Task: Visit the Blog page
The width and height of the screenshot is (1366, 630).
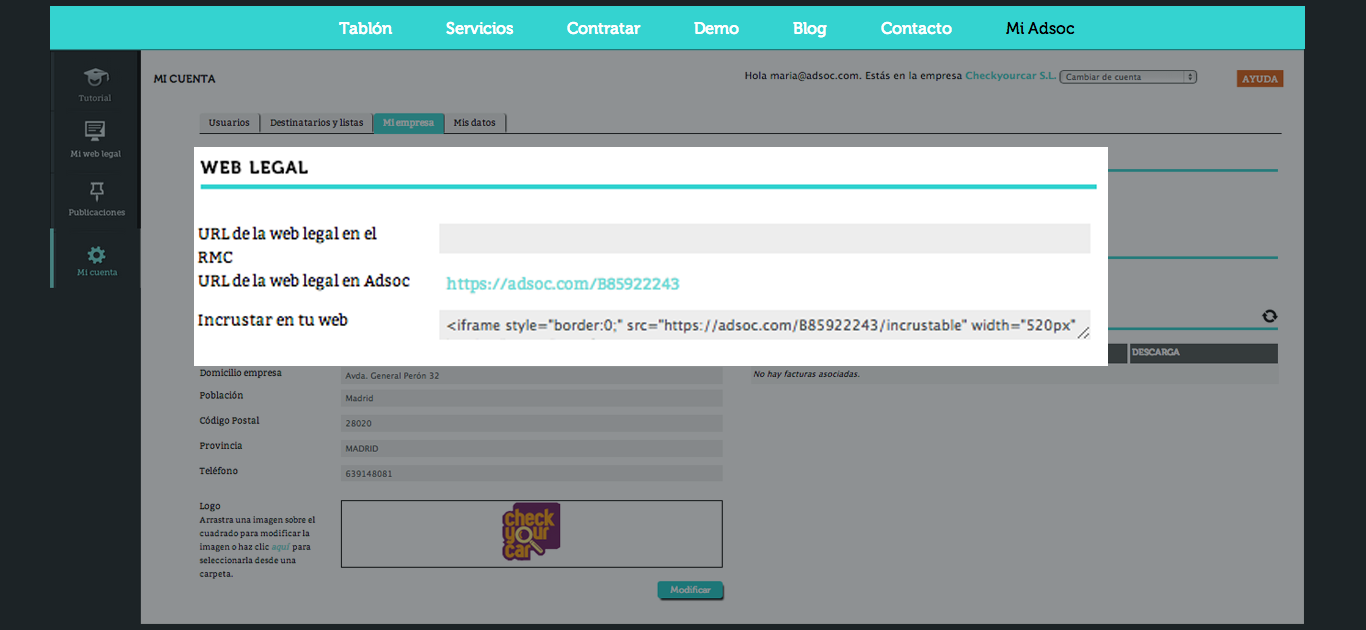Action: pyautogui.click(x=809, y=28)
